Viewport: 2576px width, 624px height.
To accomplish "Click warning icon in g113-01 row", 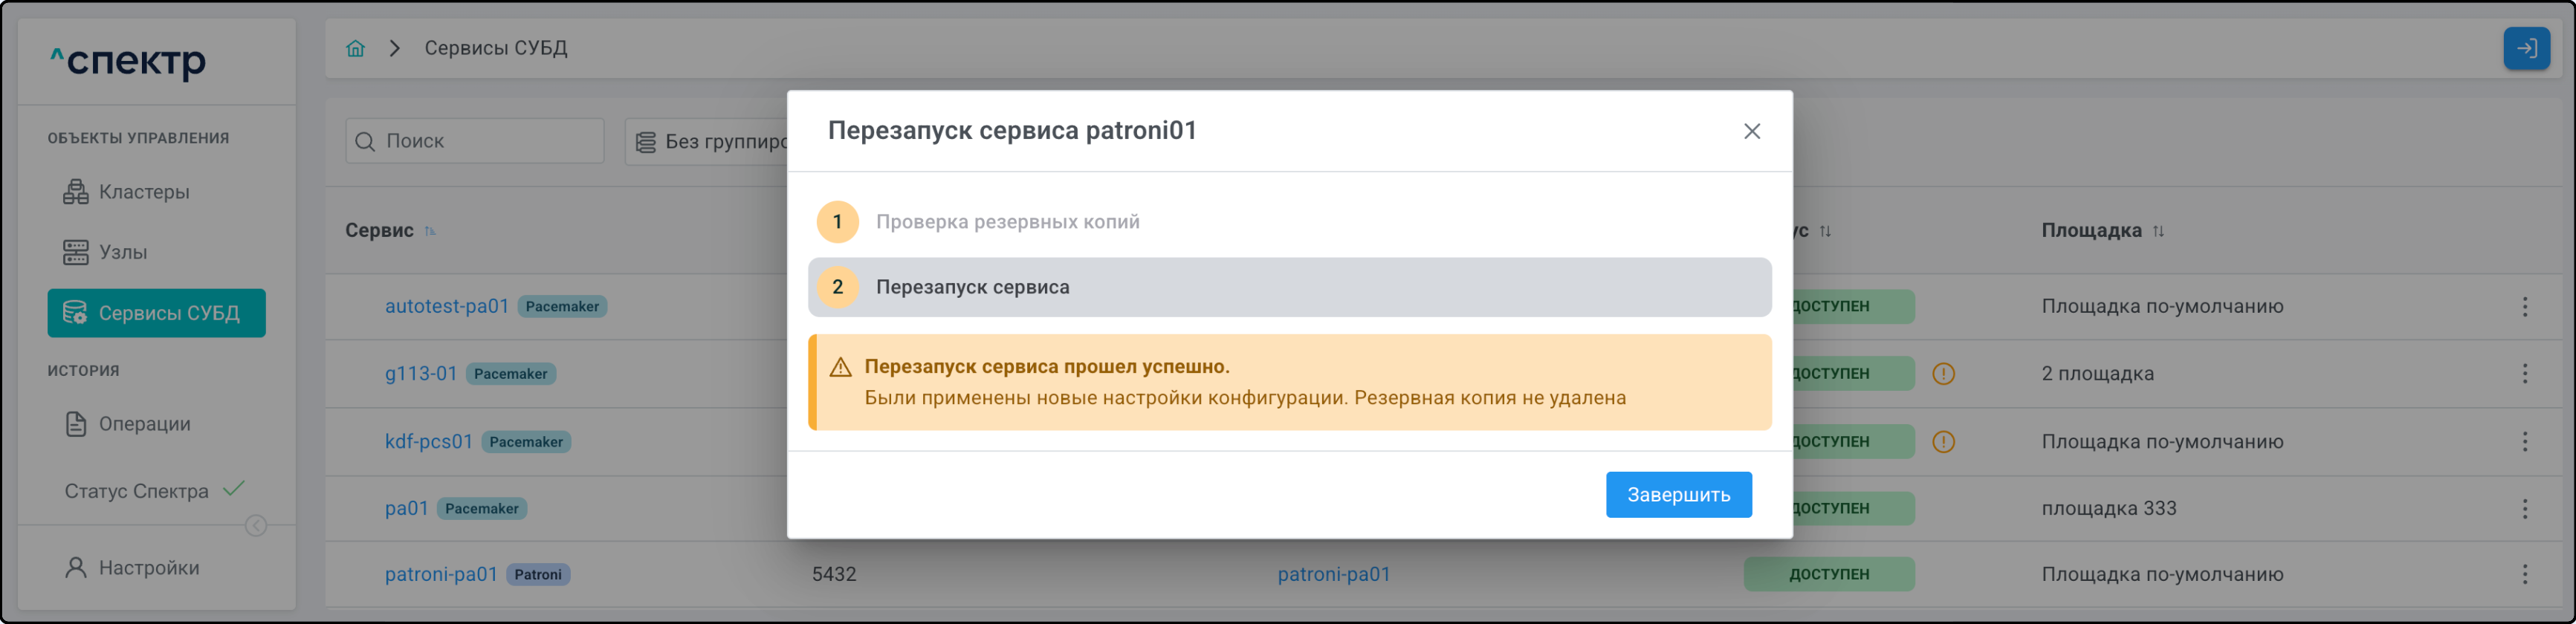I will pos(1943,374).
